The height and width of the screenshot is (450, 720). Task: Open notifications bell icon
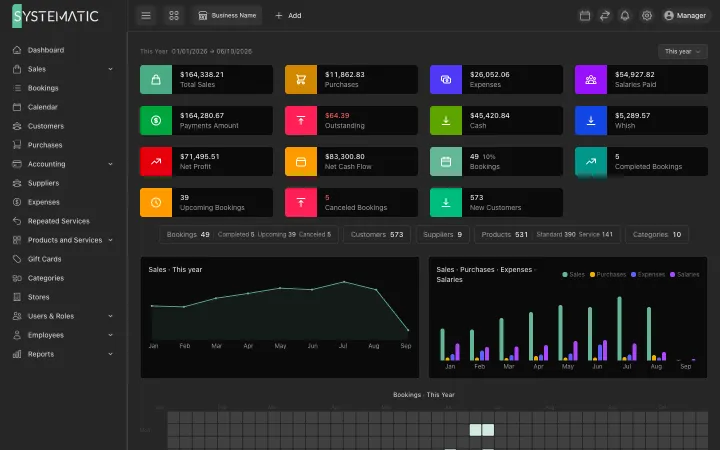coord(625,16)
